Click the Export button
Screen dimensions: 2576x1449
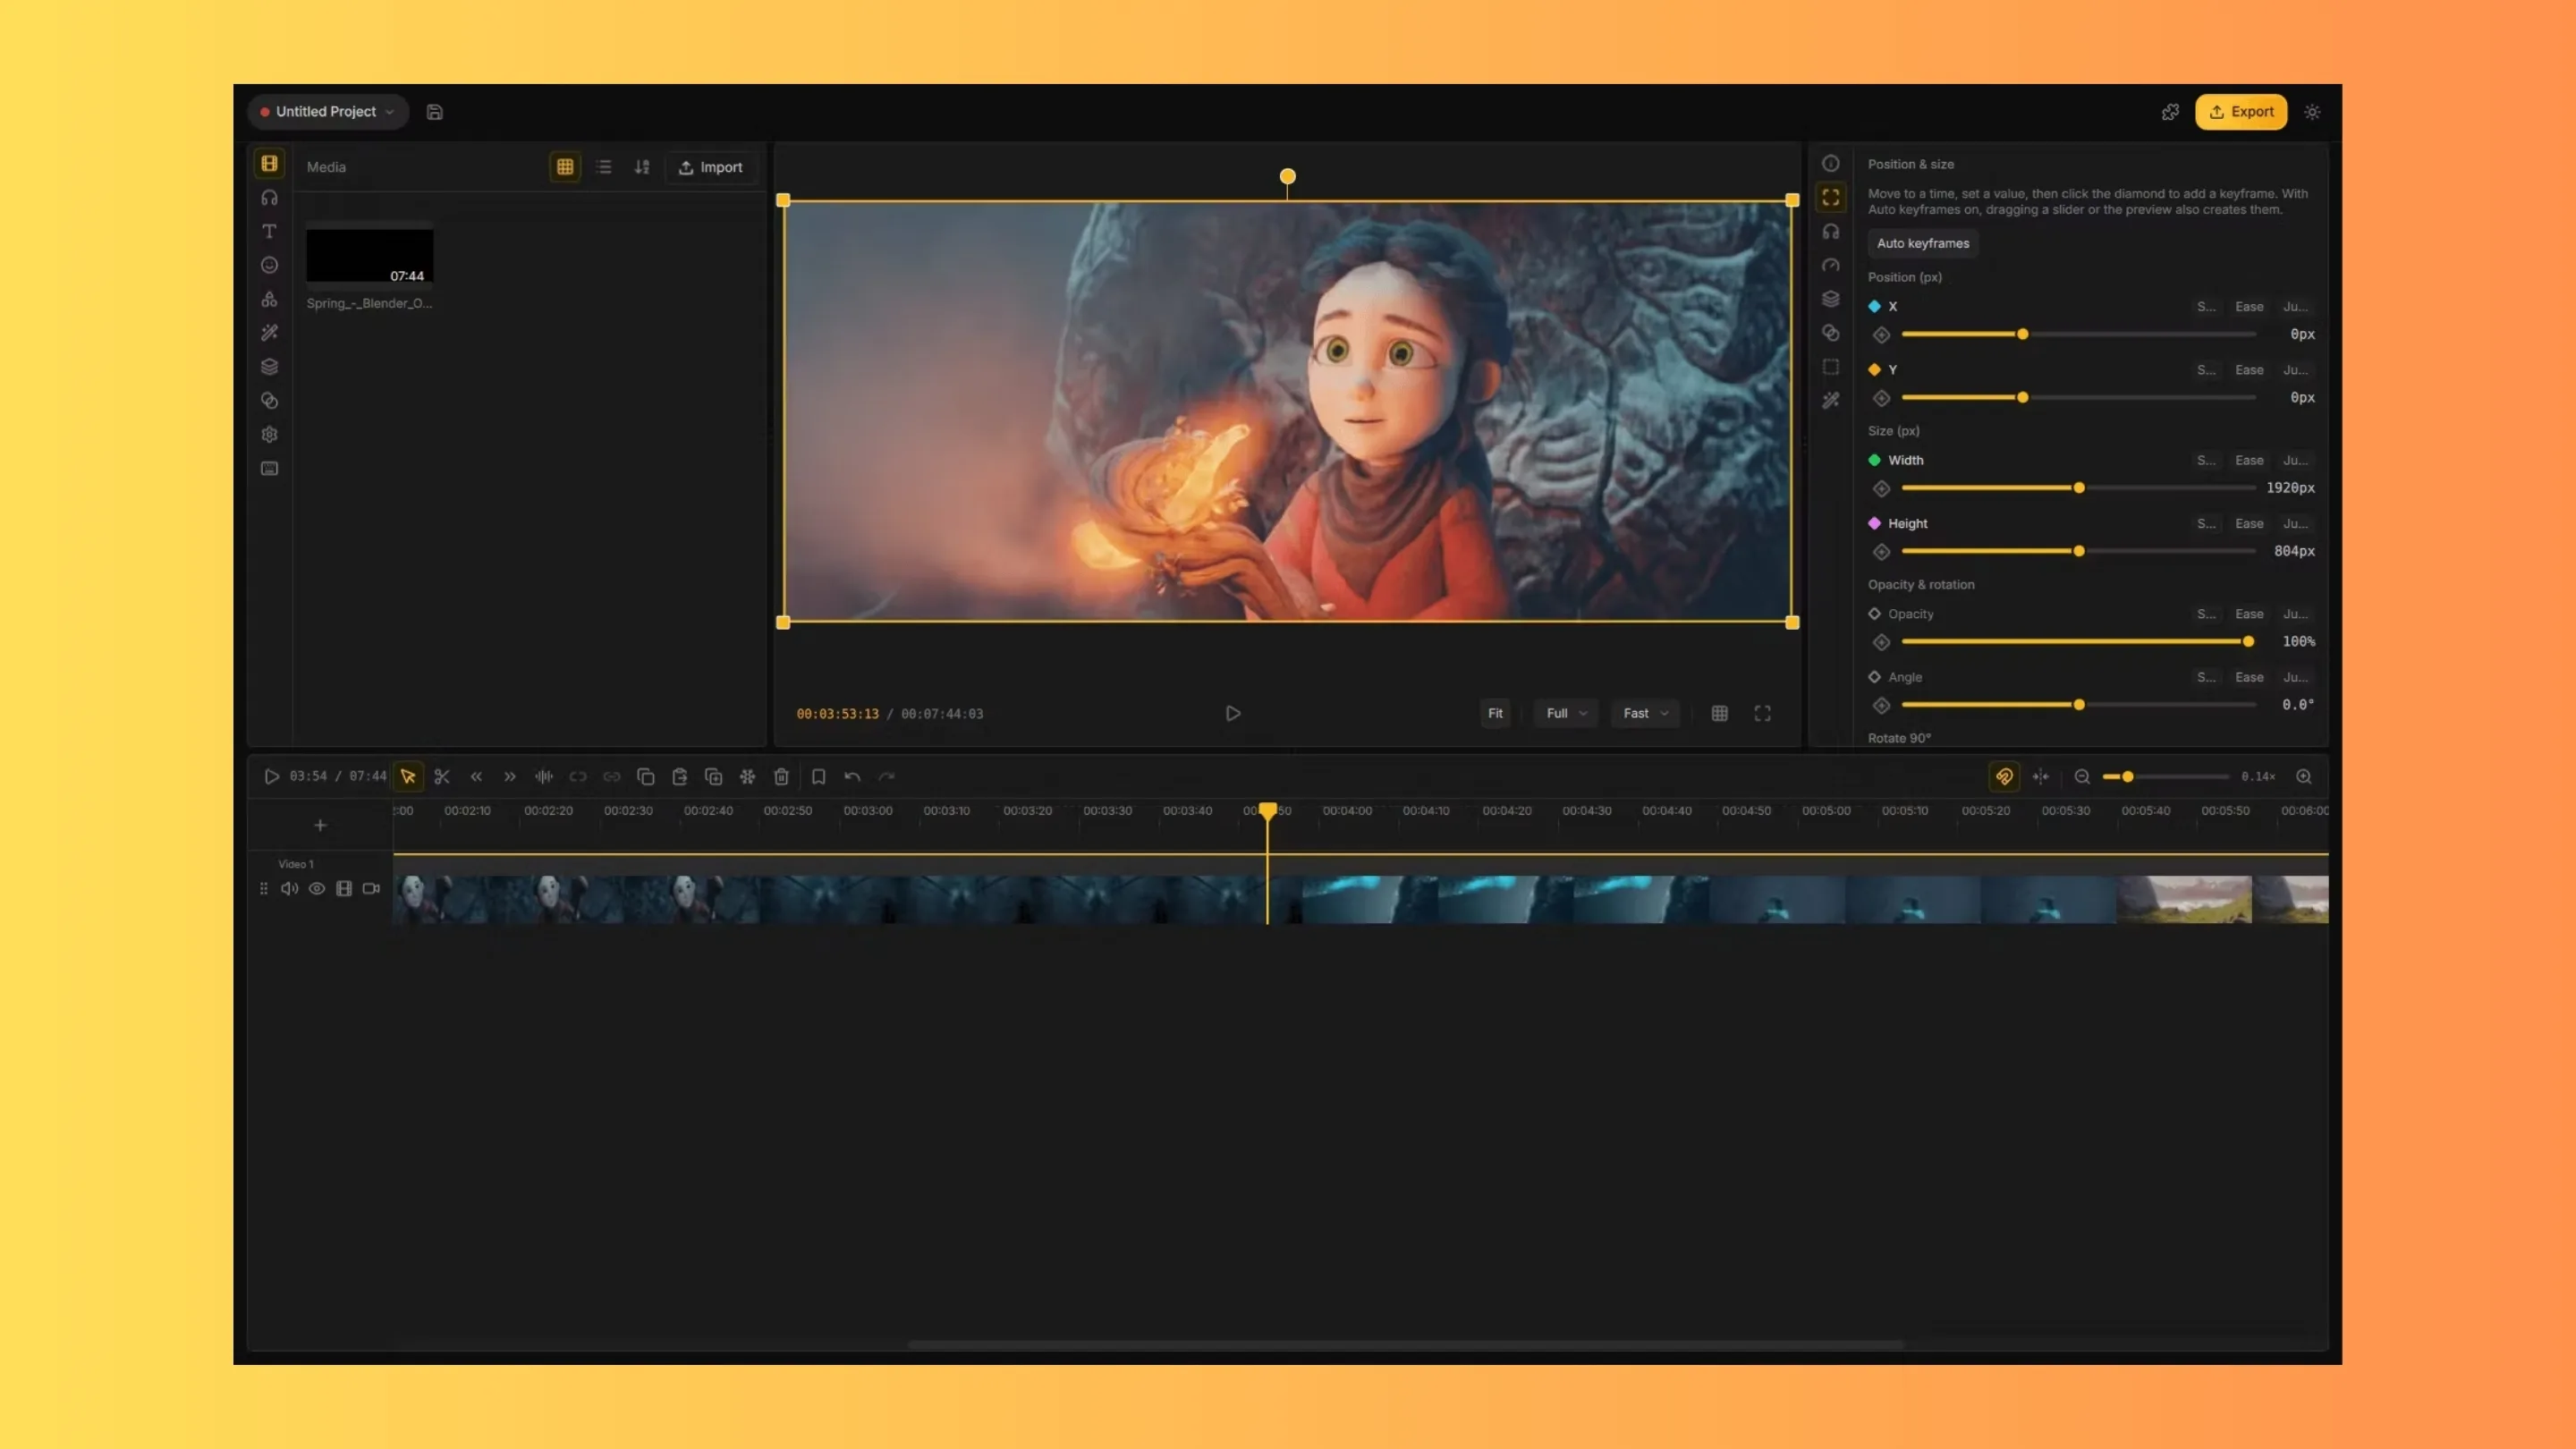point(2240,112)
